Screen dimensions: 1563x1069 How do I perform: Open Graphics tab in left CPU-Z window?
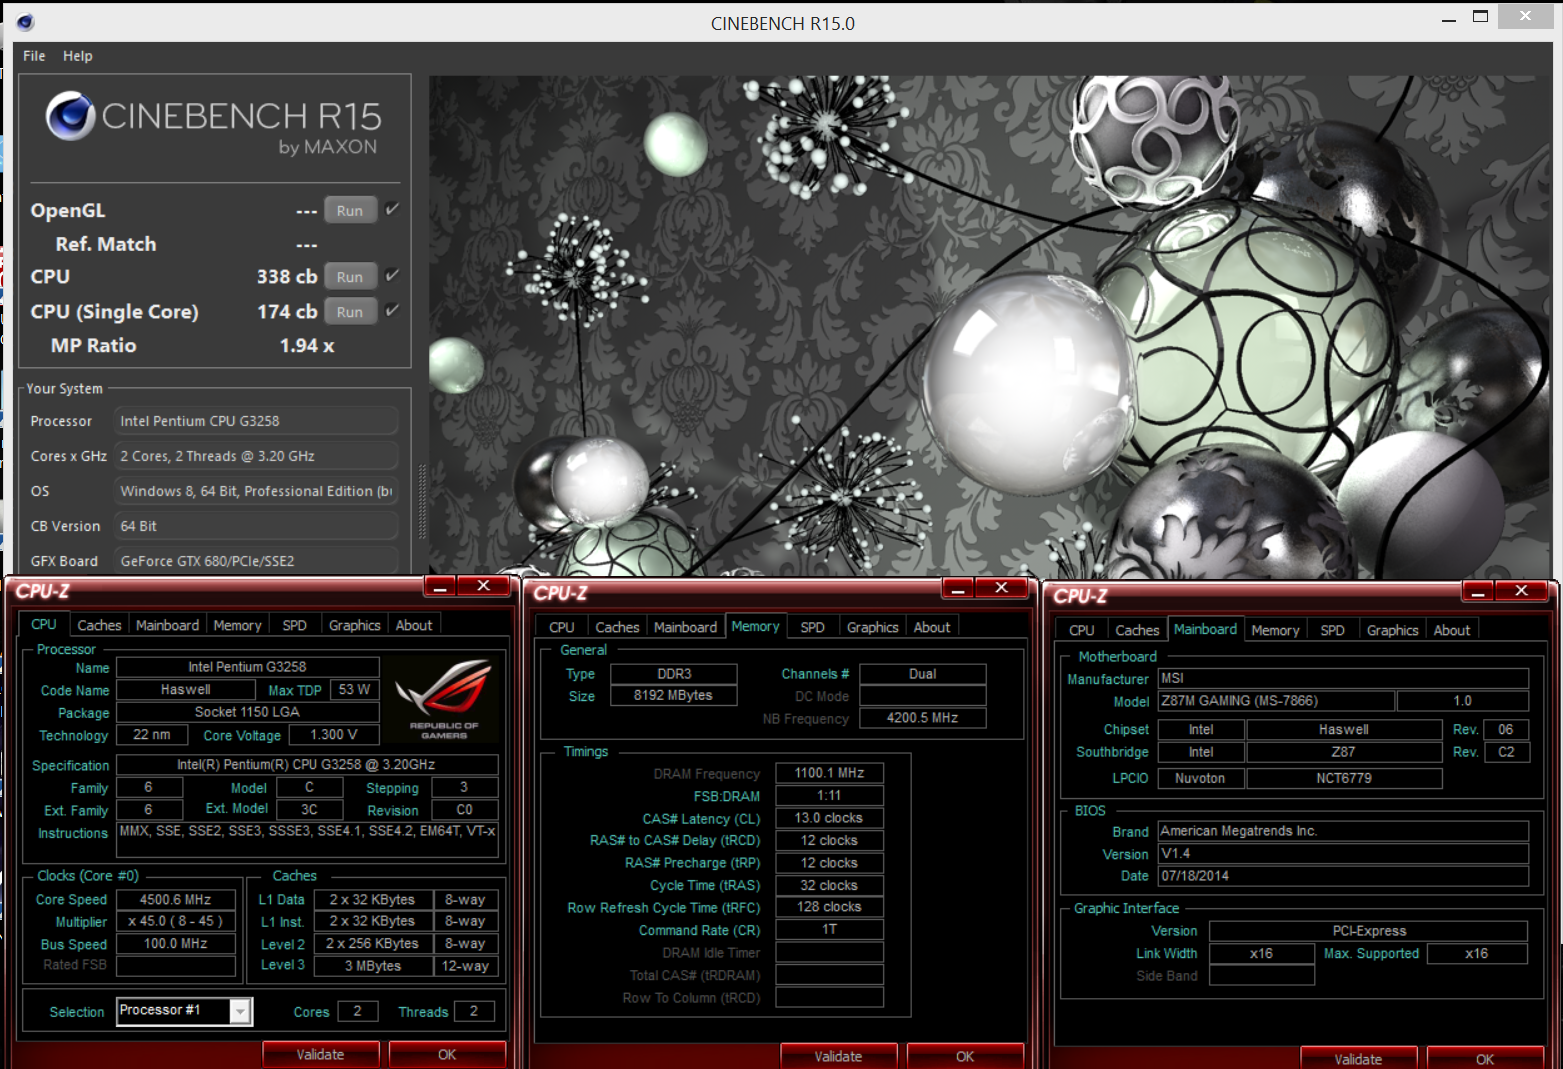click(x=355, y=625)
